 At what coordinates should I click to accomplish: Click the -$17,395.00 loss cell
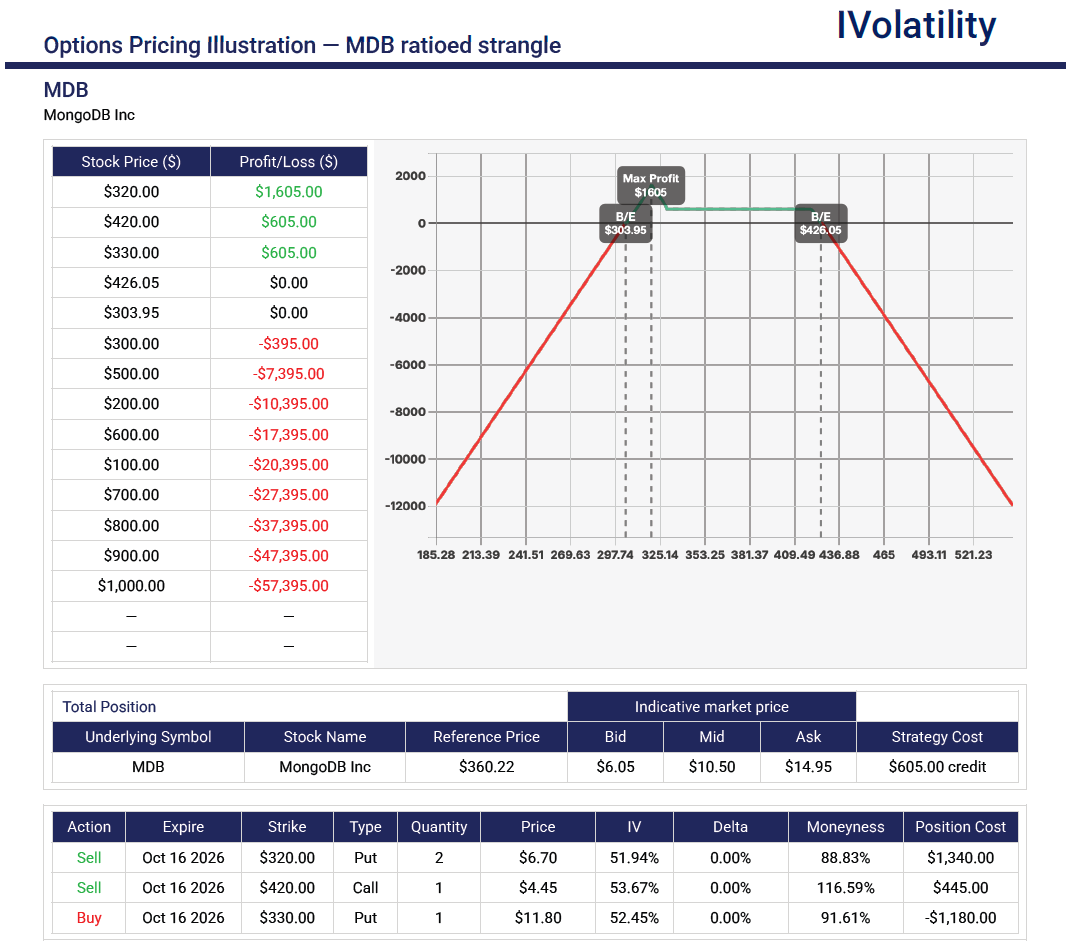click(289, 435)
